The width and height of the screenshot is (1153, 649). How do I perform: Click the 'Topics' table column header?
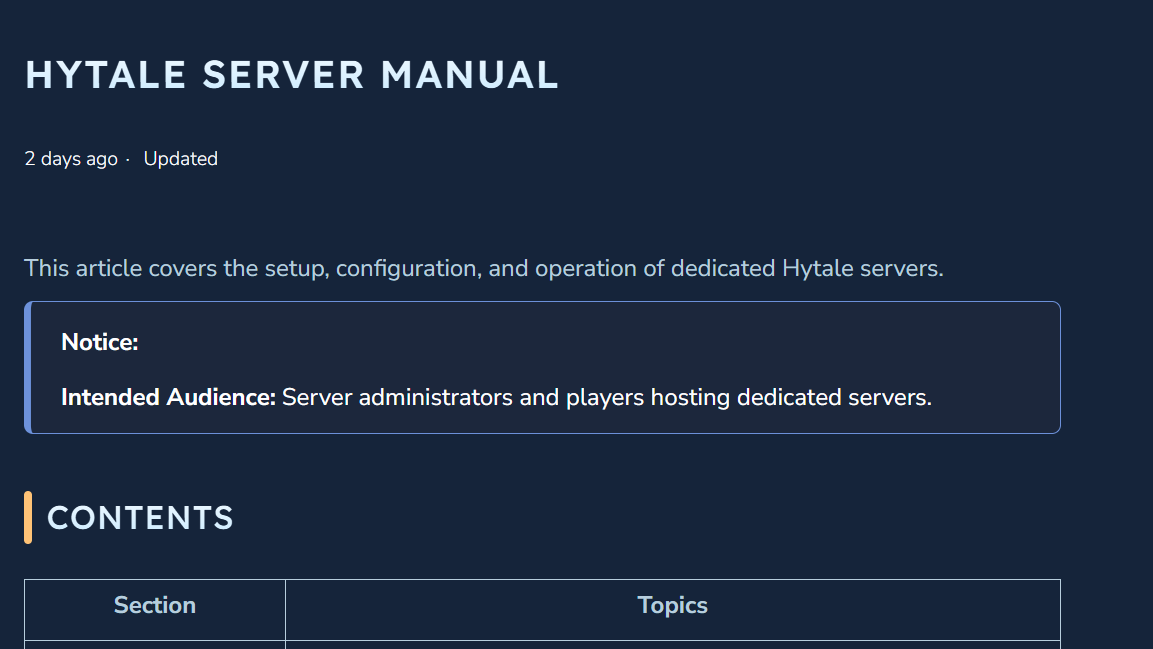[x=672, y=606]
